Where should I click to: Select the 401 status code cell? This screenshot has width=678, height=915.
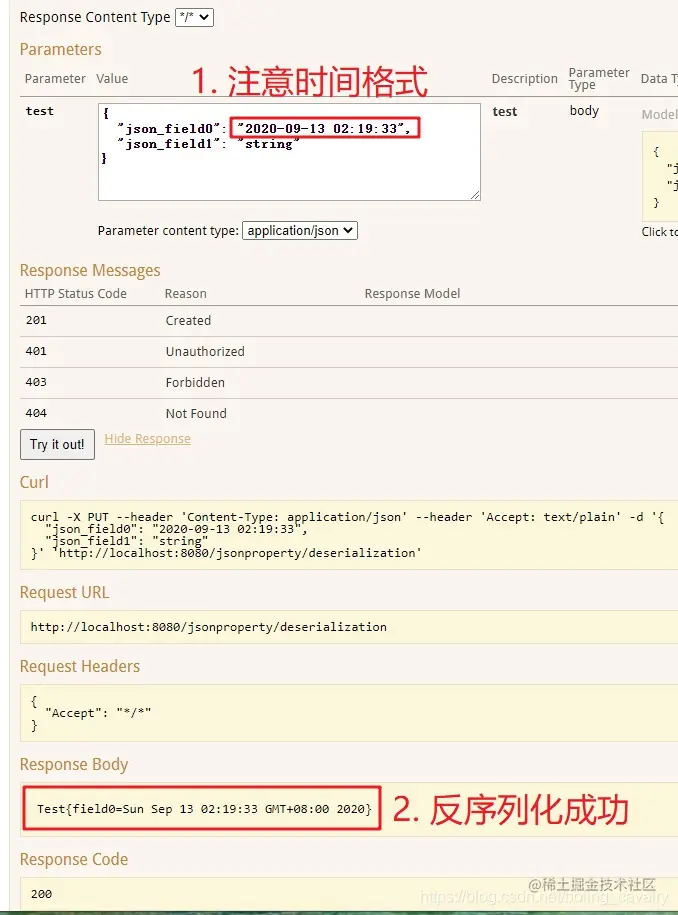36,351
